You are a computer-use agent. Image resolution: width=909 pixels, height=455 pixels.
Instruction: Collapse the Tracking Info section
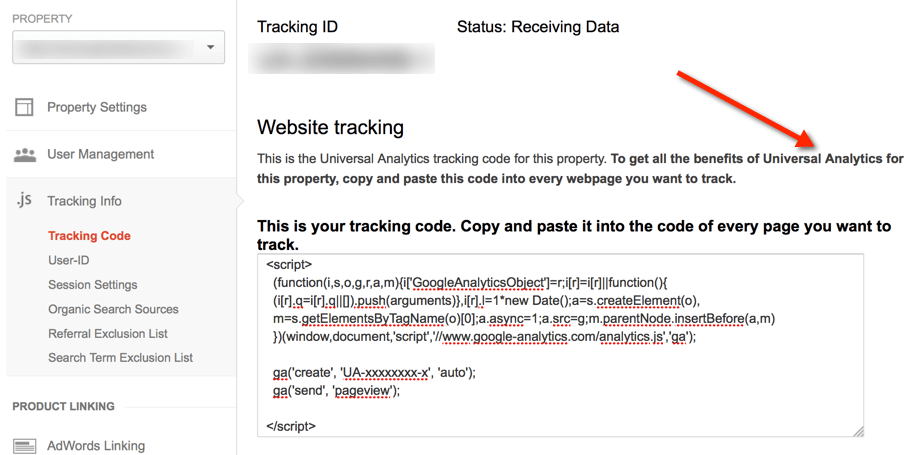coord(85,201)
